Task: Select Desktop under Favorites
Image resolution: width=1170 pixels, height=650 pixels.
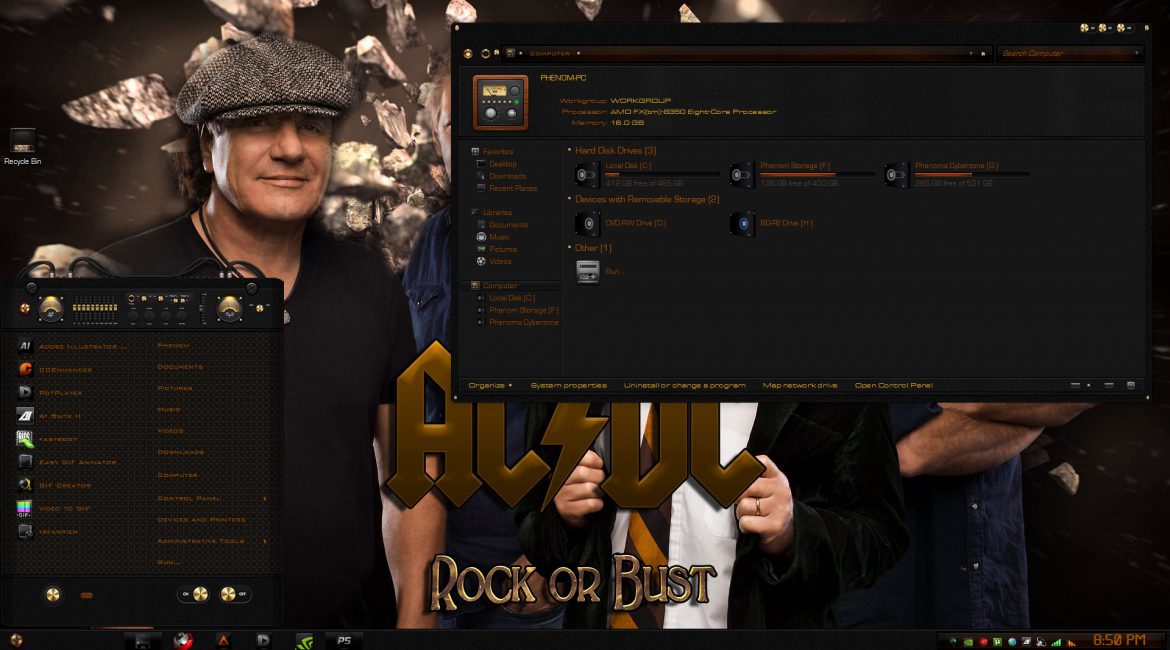Action: coord(502,163)
